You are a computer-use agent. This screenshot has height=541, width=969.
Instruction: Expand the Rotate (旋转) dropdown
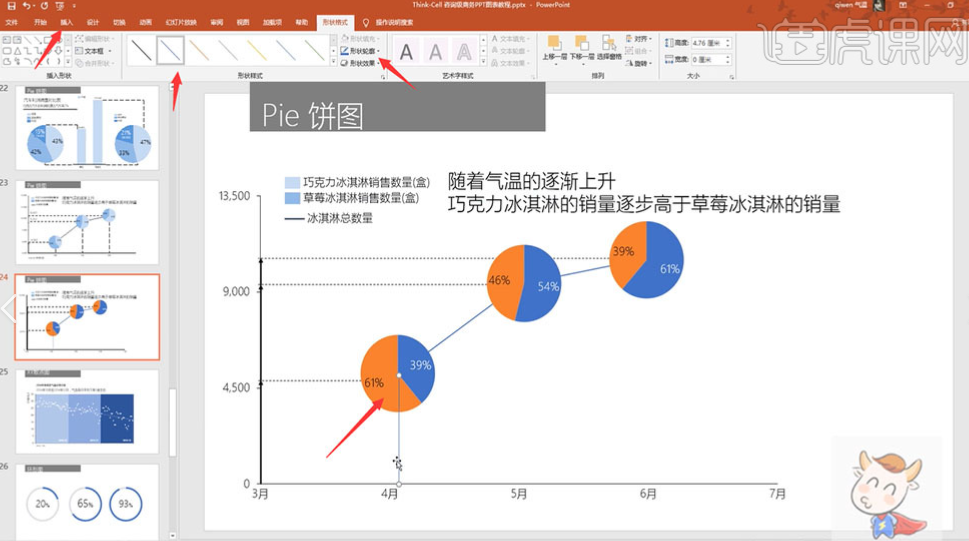pyautogui.click(x=640, y=63)
